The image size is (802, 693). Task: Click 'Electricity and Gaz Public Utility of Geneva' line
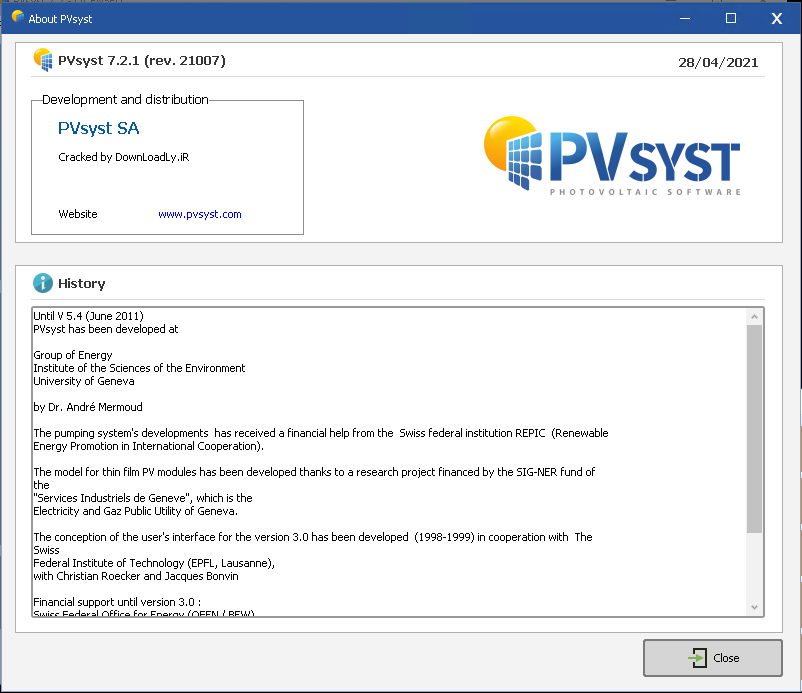136,511
